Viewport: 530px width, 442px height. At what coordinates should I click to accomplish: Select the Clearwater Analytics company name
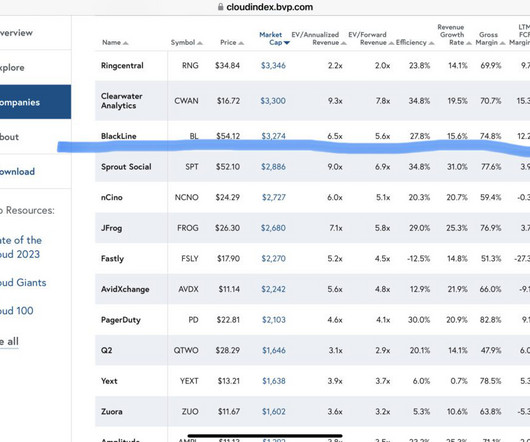[122, 101]
